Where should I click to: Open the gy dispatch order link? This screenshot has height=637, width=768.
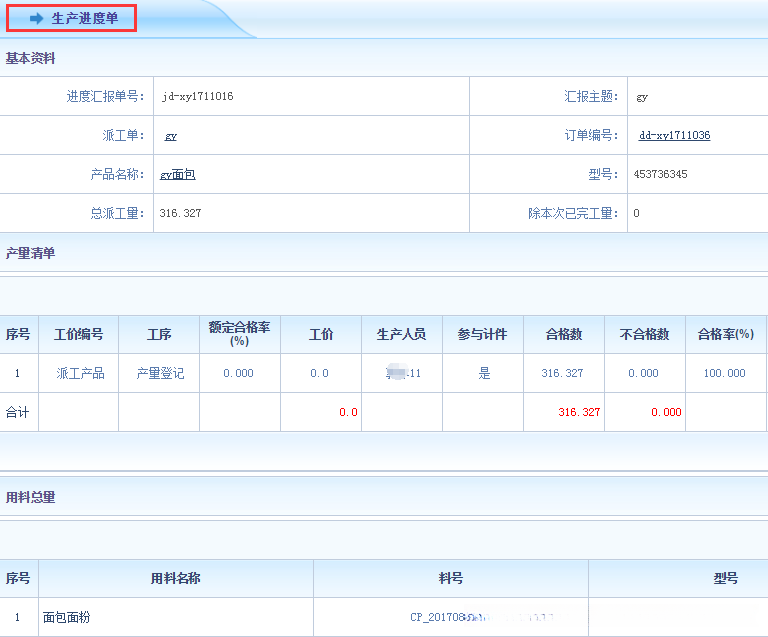[x=170, y=136]
